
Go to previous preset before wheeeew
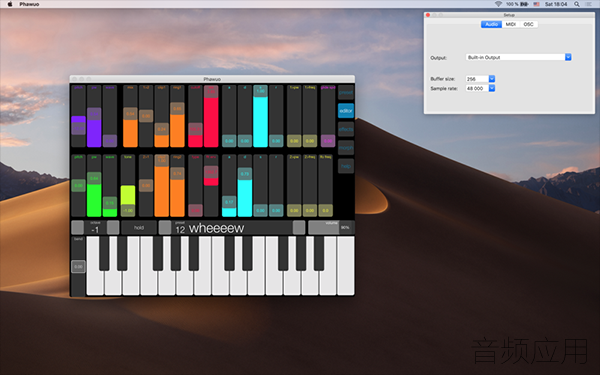coord(165,227)
